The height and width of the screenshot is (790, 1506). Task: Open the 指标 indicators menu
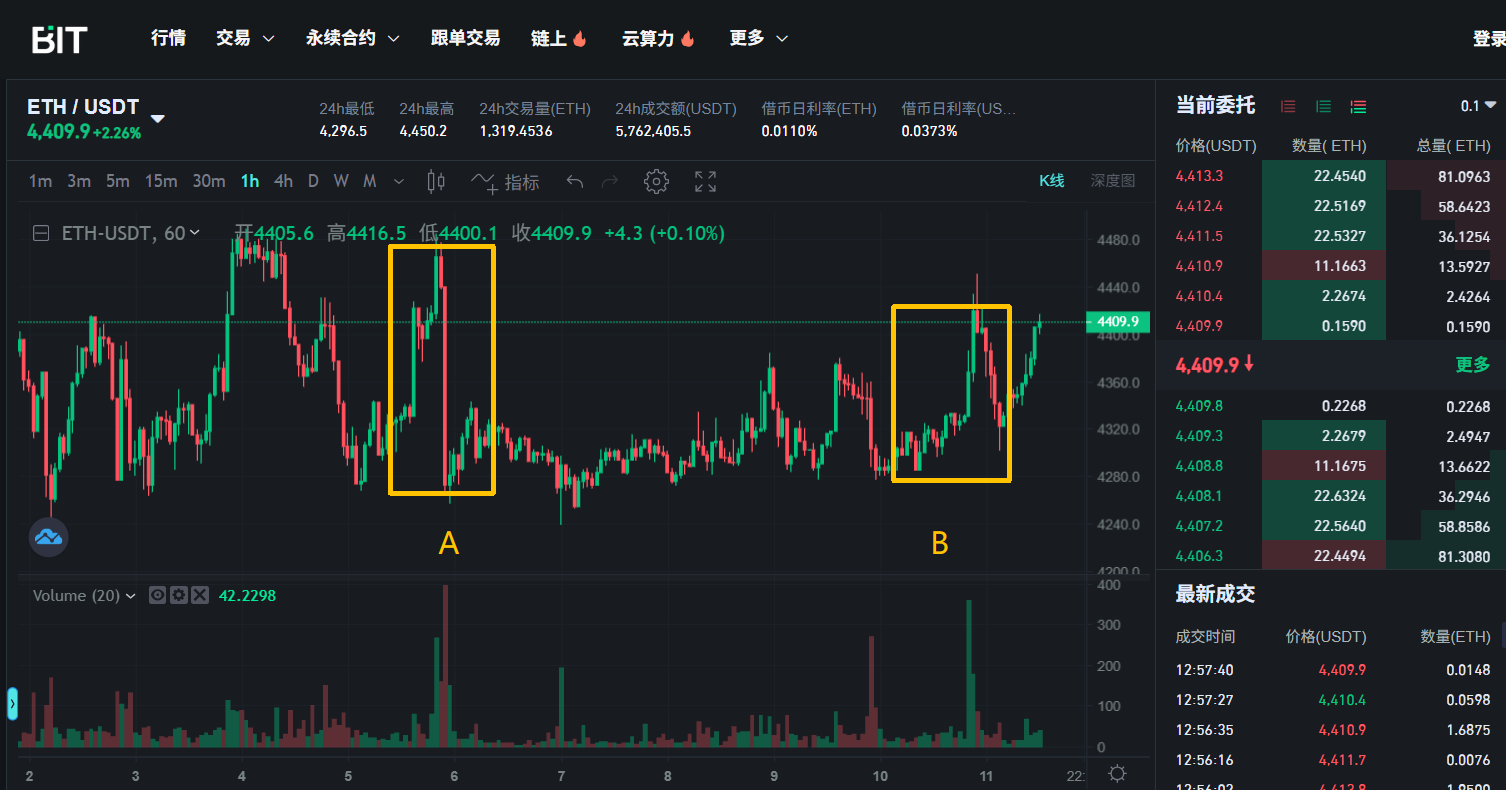(507, 182)
